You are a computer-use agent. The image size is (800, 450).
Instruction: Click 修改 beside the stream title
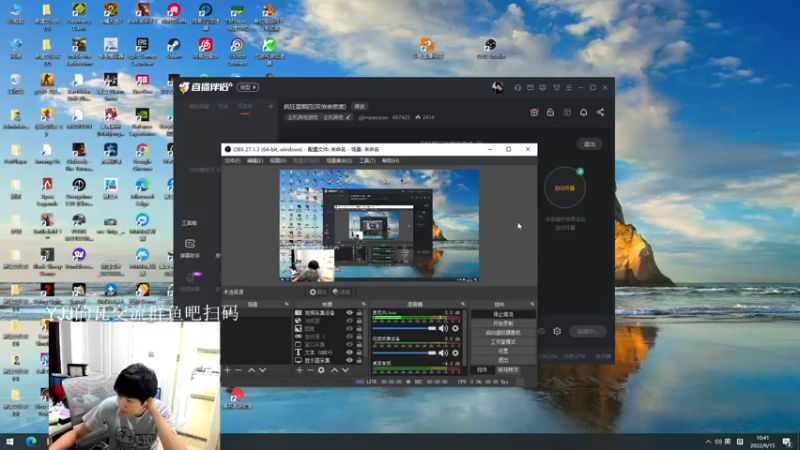[x=360, y=107]
